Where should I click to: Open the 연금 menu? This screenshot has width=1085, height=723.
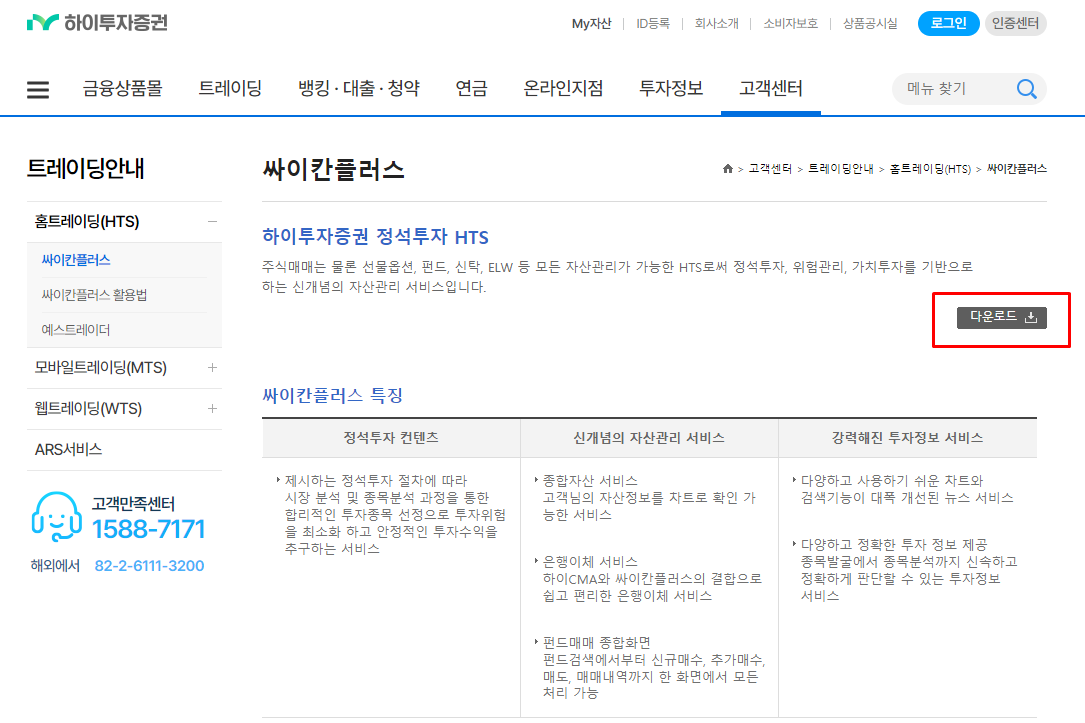[x=471, y=89]
